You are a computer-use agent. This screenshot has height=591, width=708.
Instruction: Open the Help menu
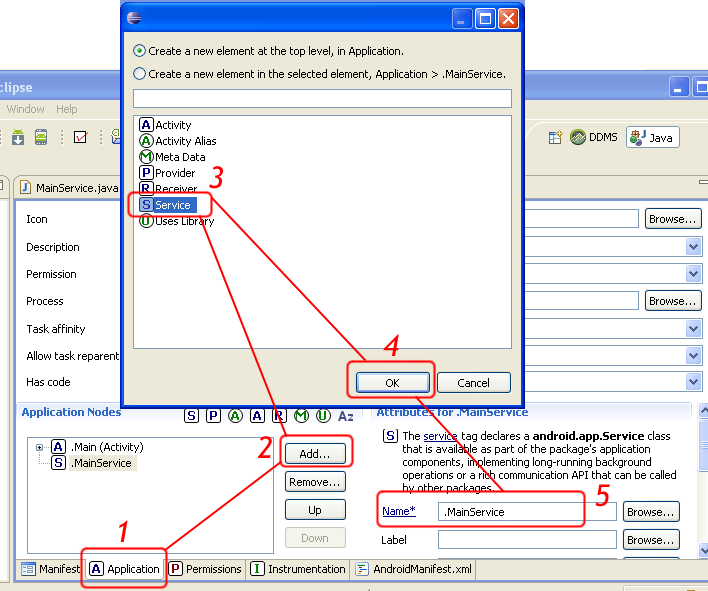[67, 109]
